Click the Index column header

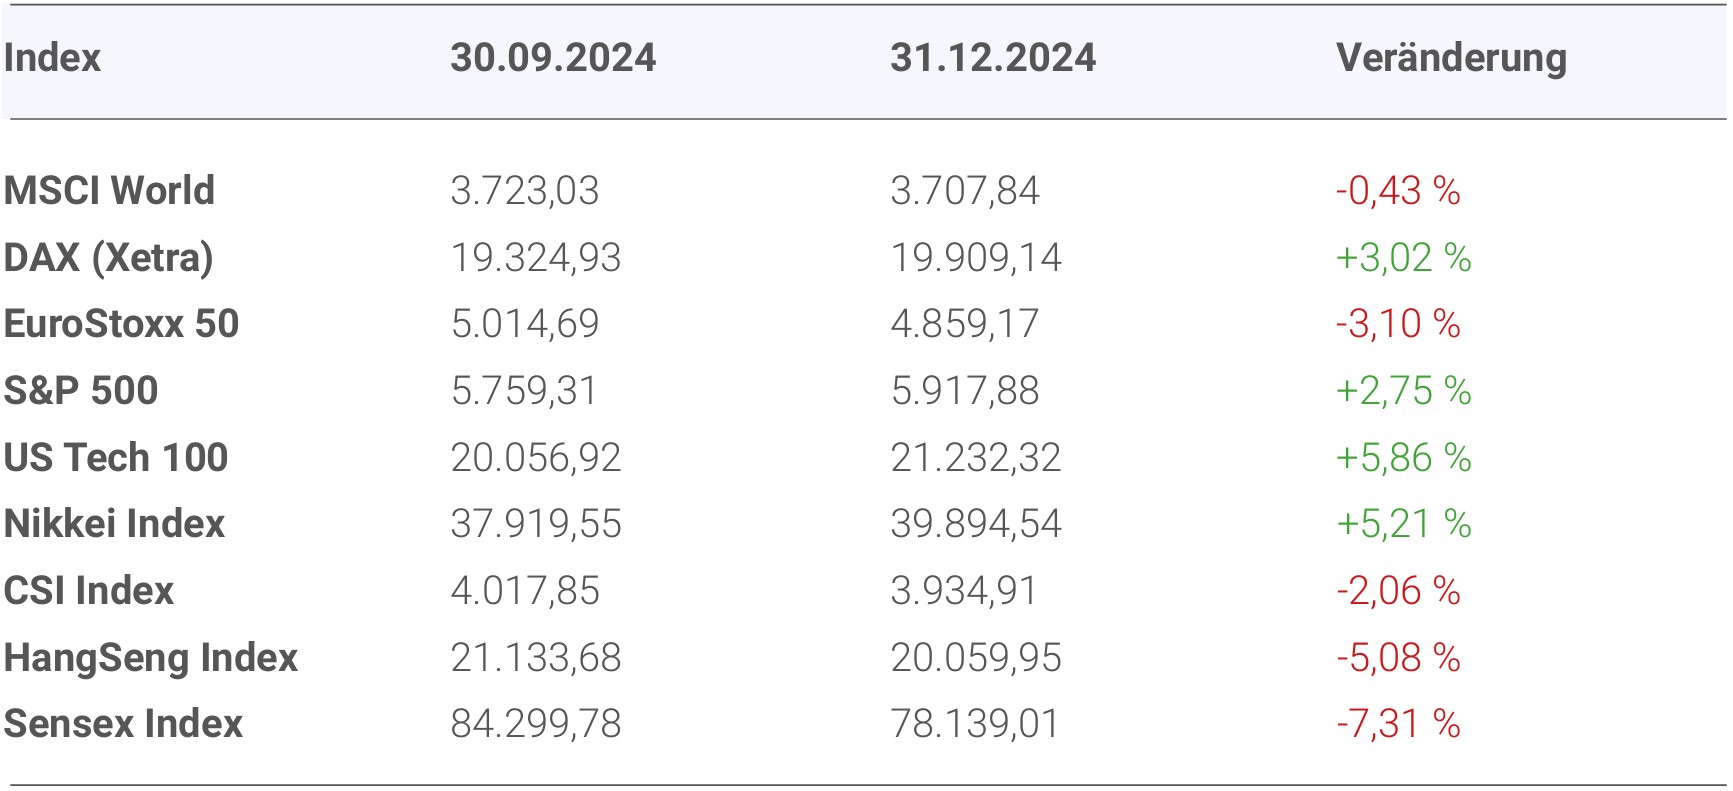(x=53, y=58)
